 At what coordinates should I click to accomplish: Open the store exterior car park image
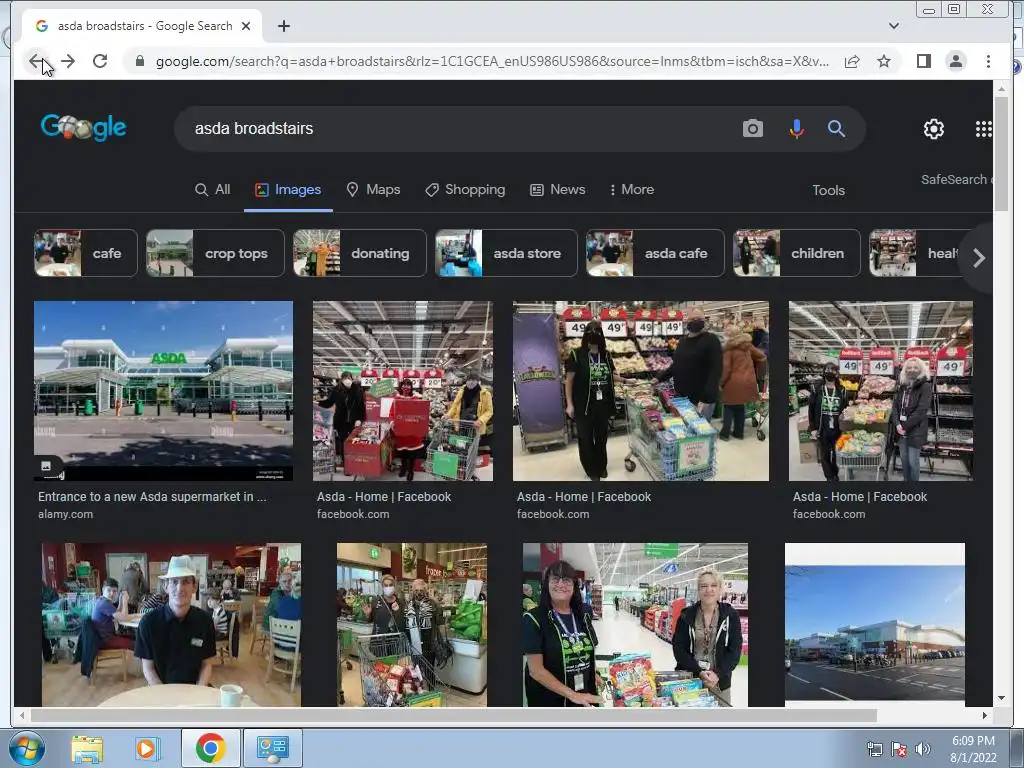coord(874,622)
